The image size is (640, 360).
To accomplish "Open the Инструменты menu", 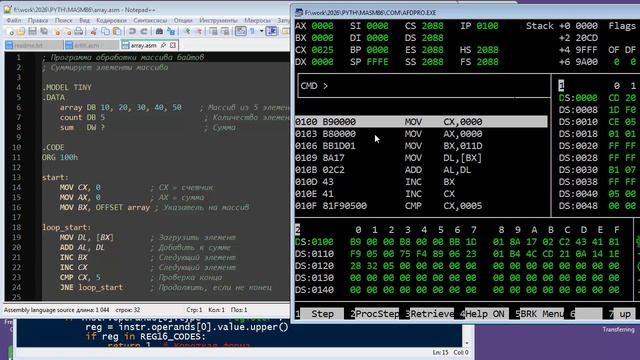I will tap(218, 20).
